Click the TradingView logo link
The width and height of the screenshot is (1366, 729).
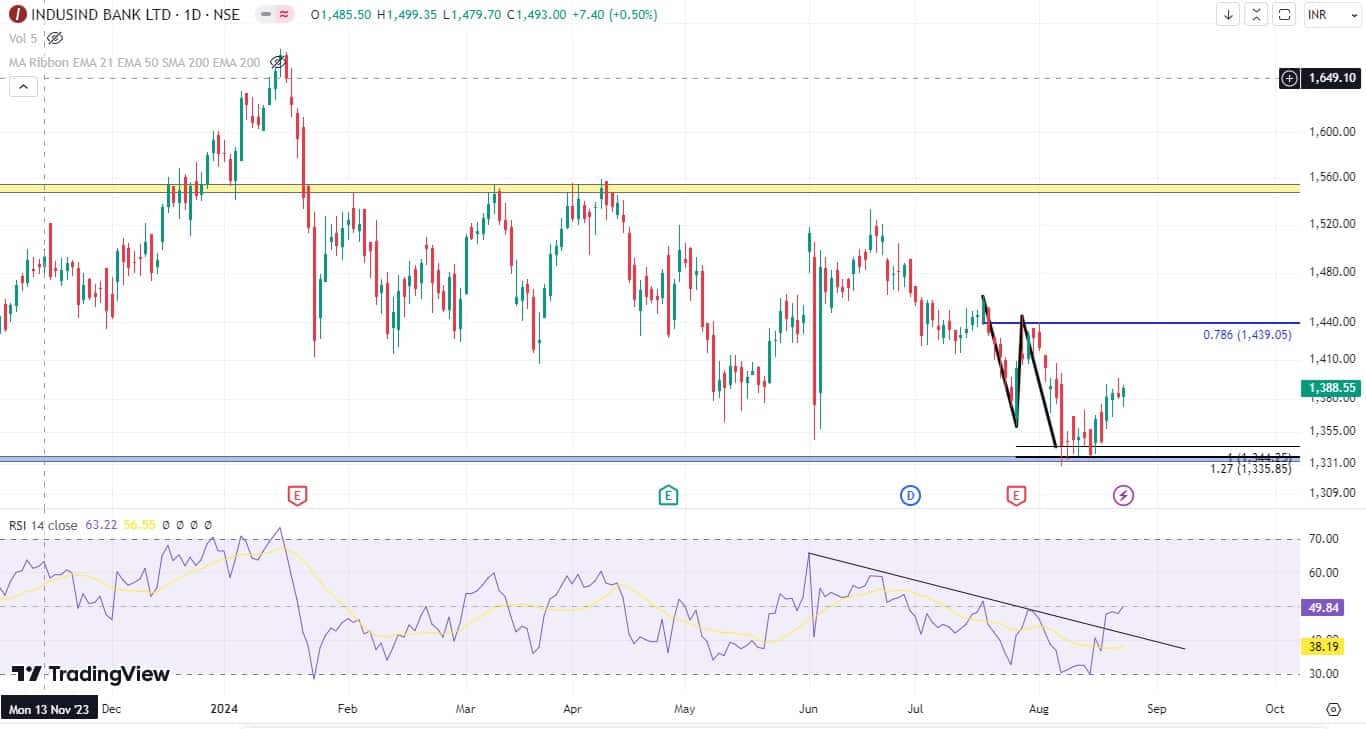point(91,674)
